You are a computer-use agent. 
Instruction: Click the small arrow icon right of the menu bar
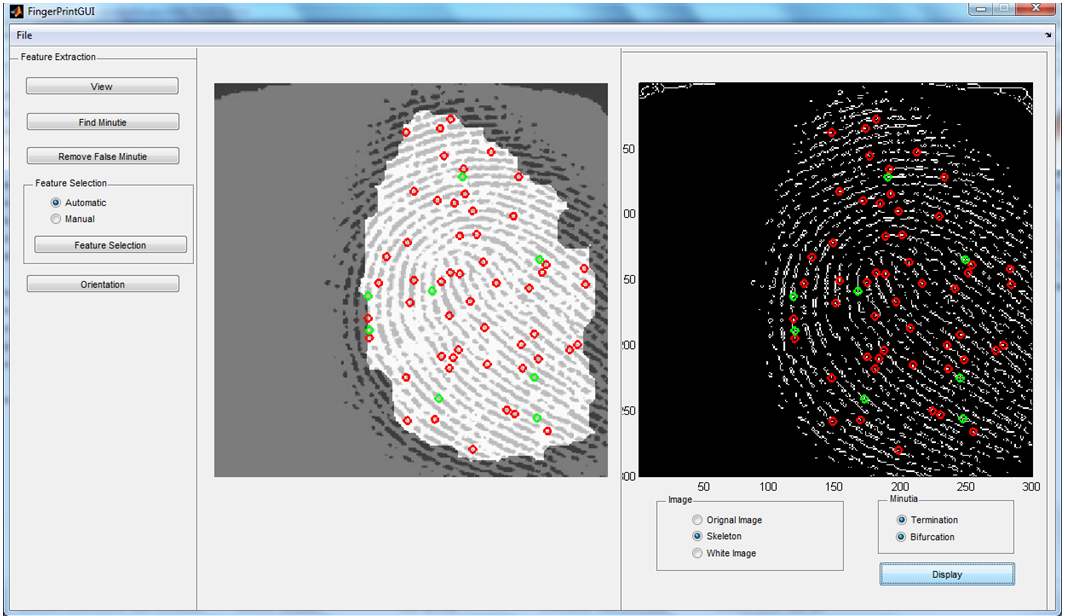[1048, 35]
